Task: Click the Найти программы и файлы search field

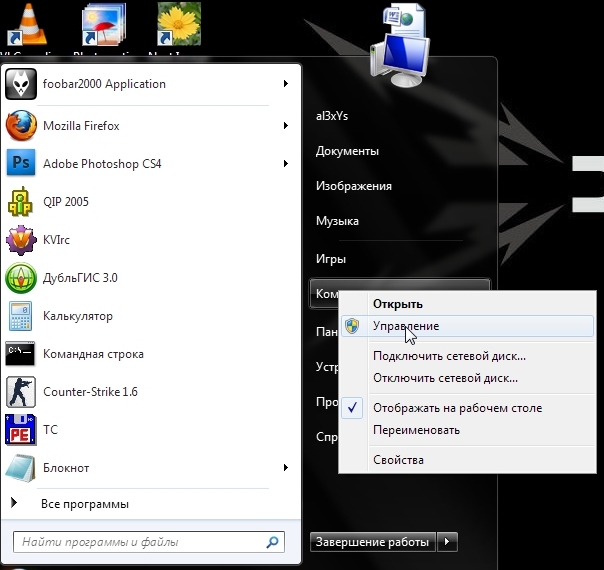Action: [149, 542]
